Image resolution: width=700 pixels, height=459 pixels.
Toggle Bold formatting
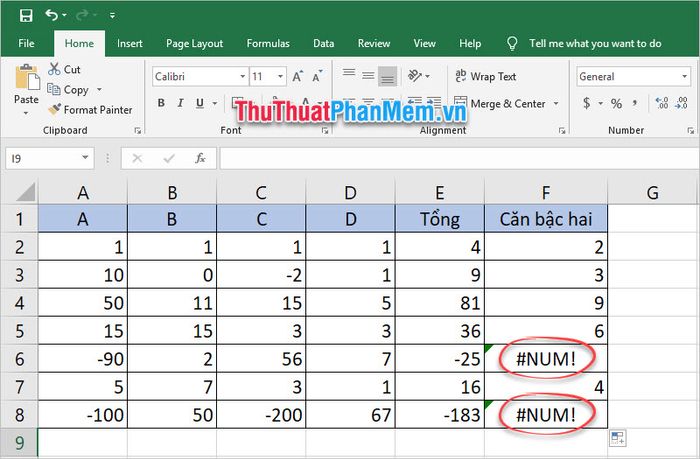161,103
